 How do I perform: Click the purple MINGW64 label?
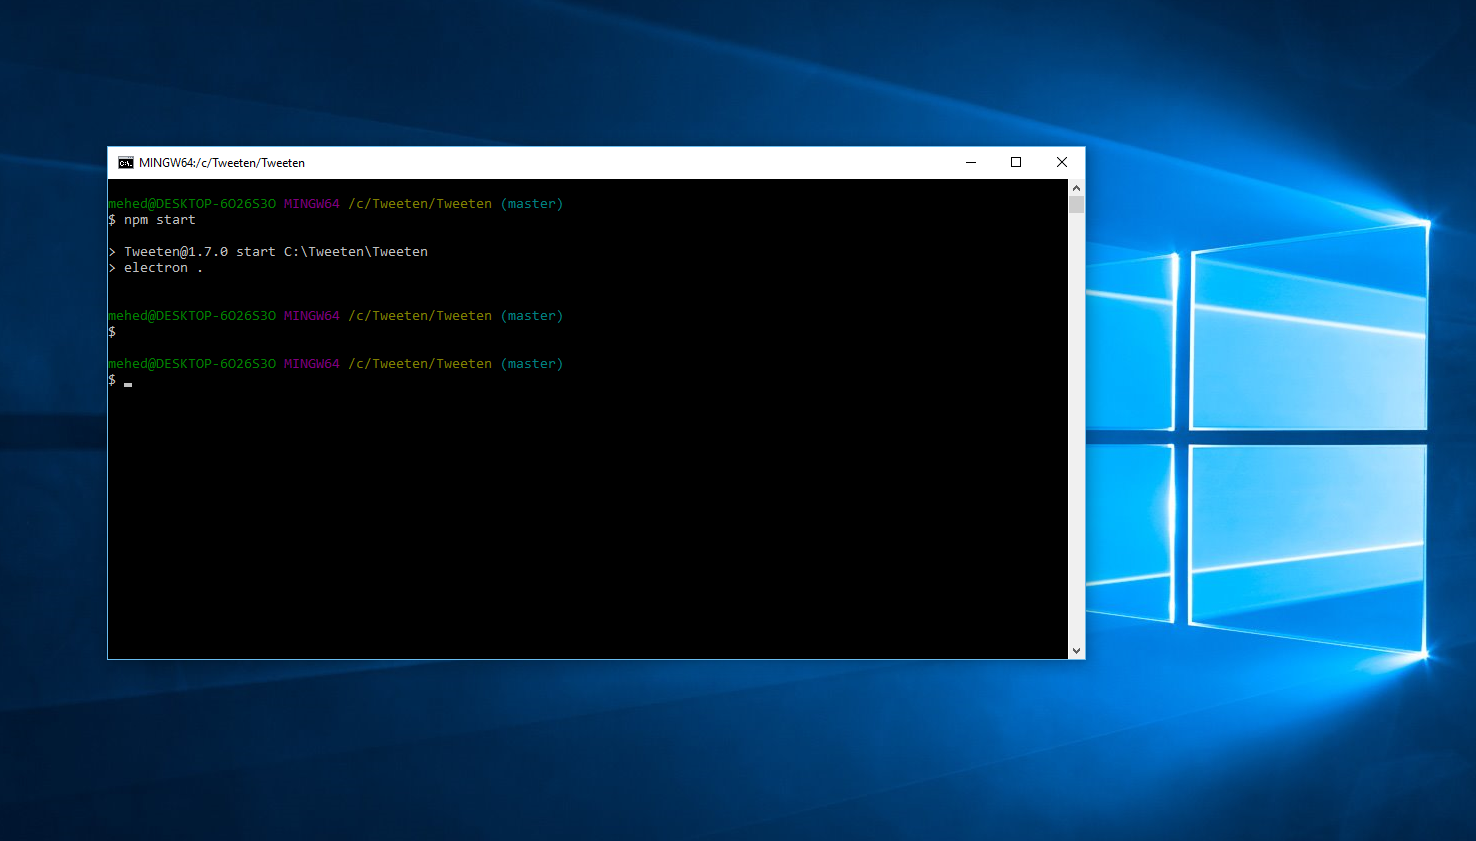coord(311,203)
